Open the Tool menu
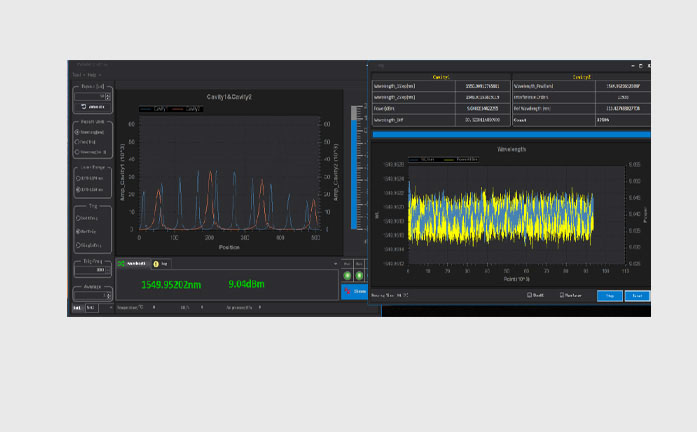 pos(77,75)
